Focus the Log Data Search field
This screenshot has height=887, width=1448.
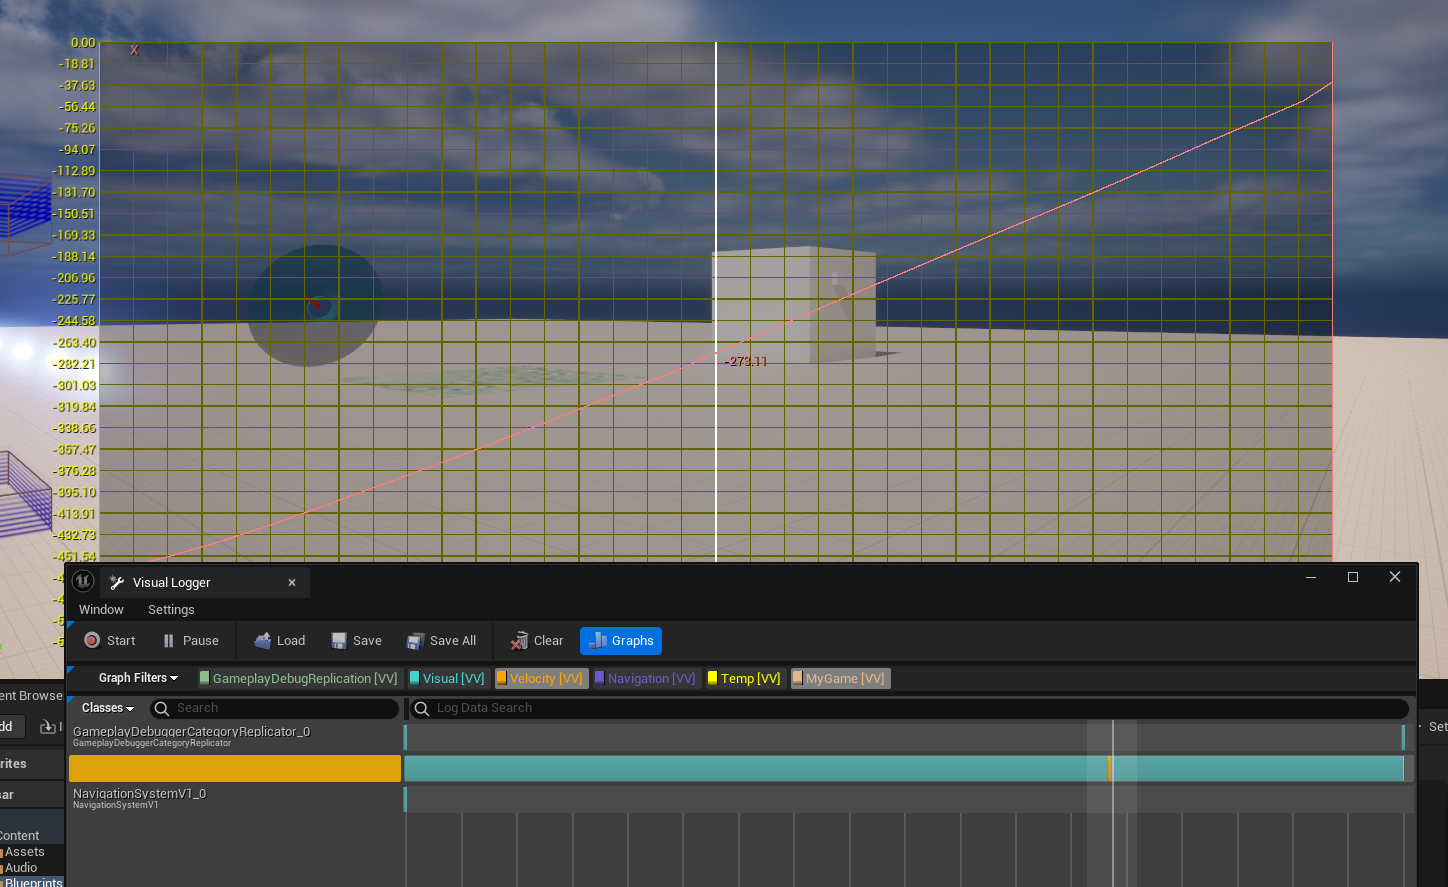click(x=909, y=708)
